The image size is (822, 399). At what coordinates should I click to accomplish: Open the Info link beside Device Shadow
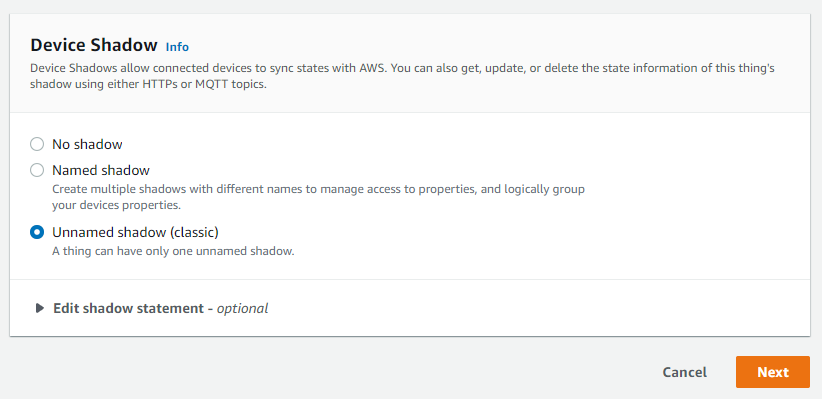pos(177,47)
